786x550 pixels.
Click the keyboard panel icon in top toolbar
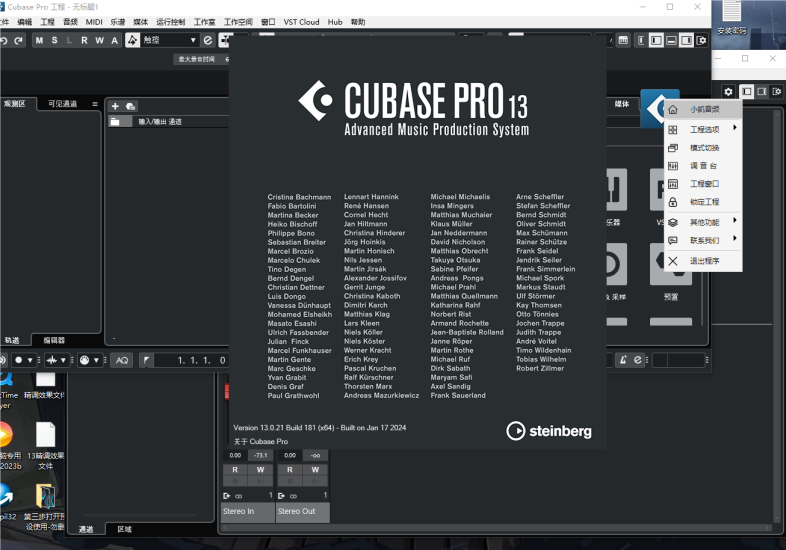click(623, 40)
